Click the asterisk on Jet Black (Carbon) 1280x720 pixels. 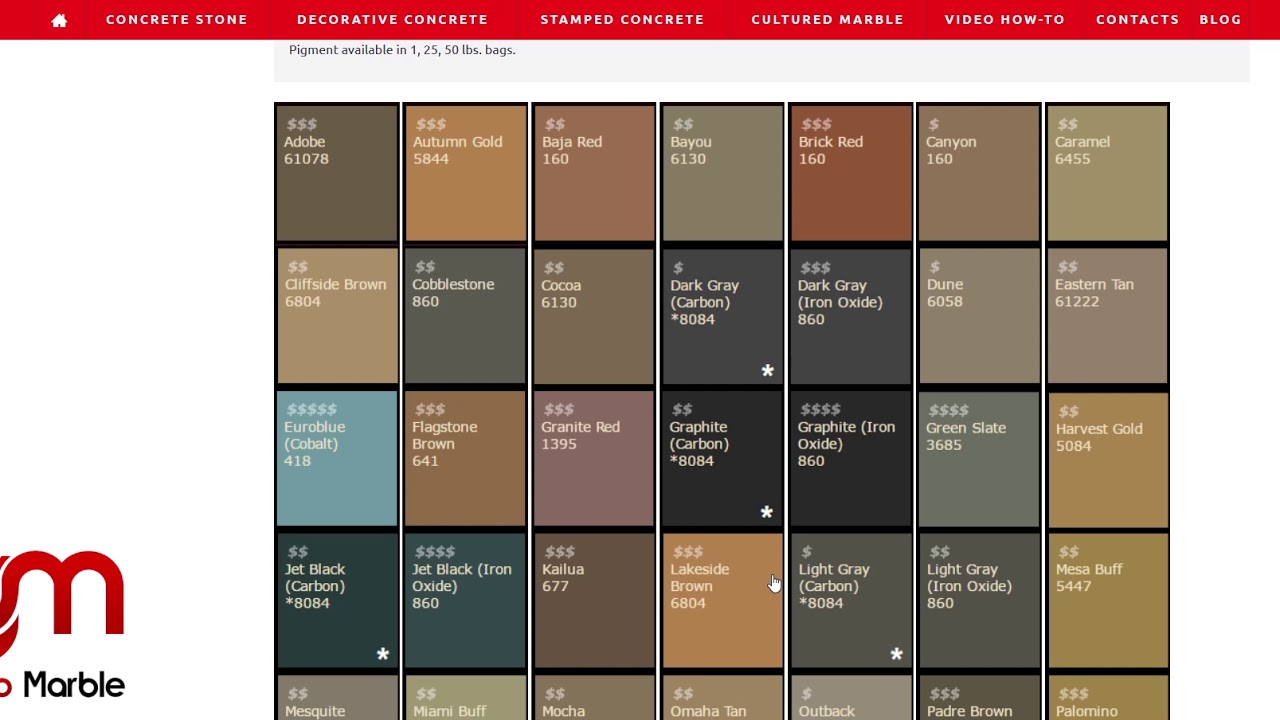click(x=382, y=654)
